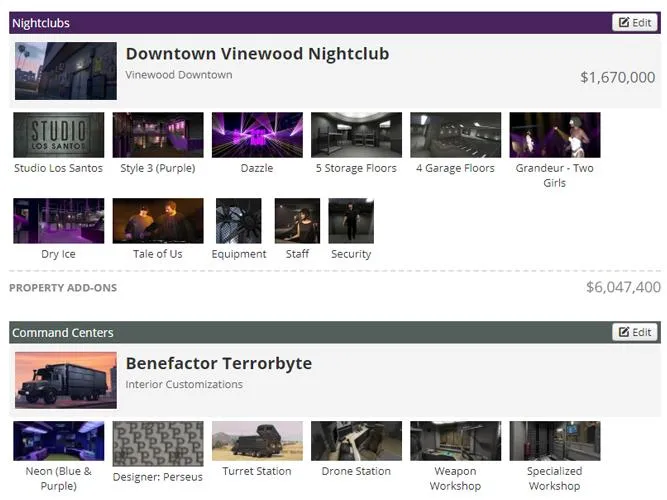Image resolution: width=667 pixels, height=500 pixels.
Task: Click the Dazzle caption text
Action: point(257,168)
